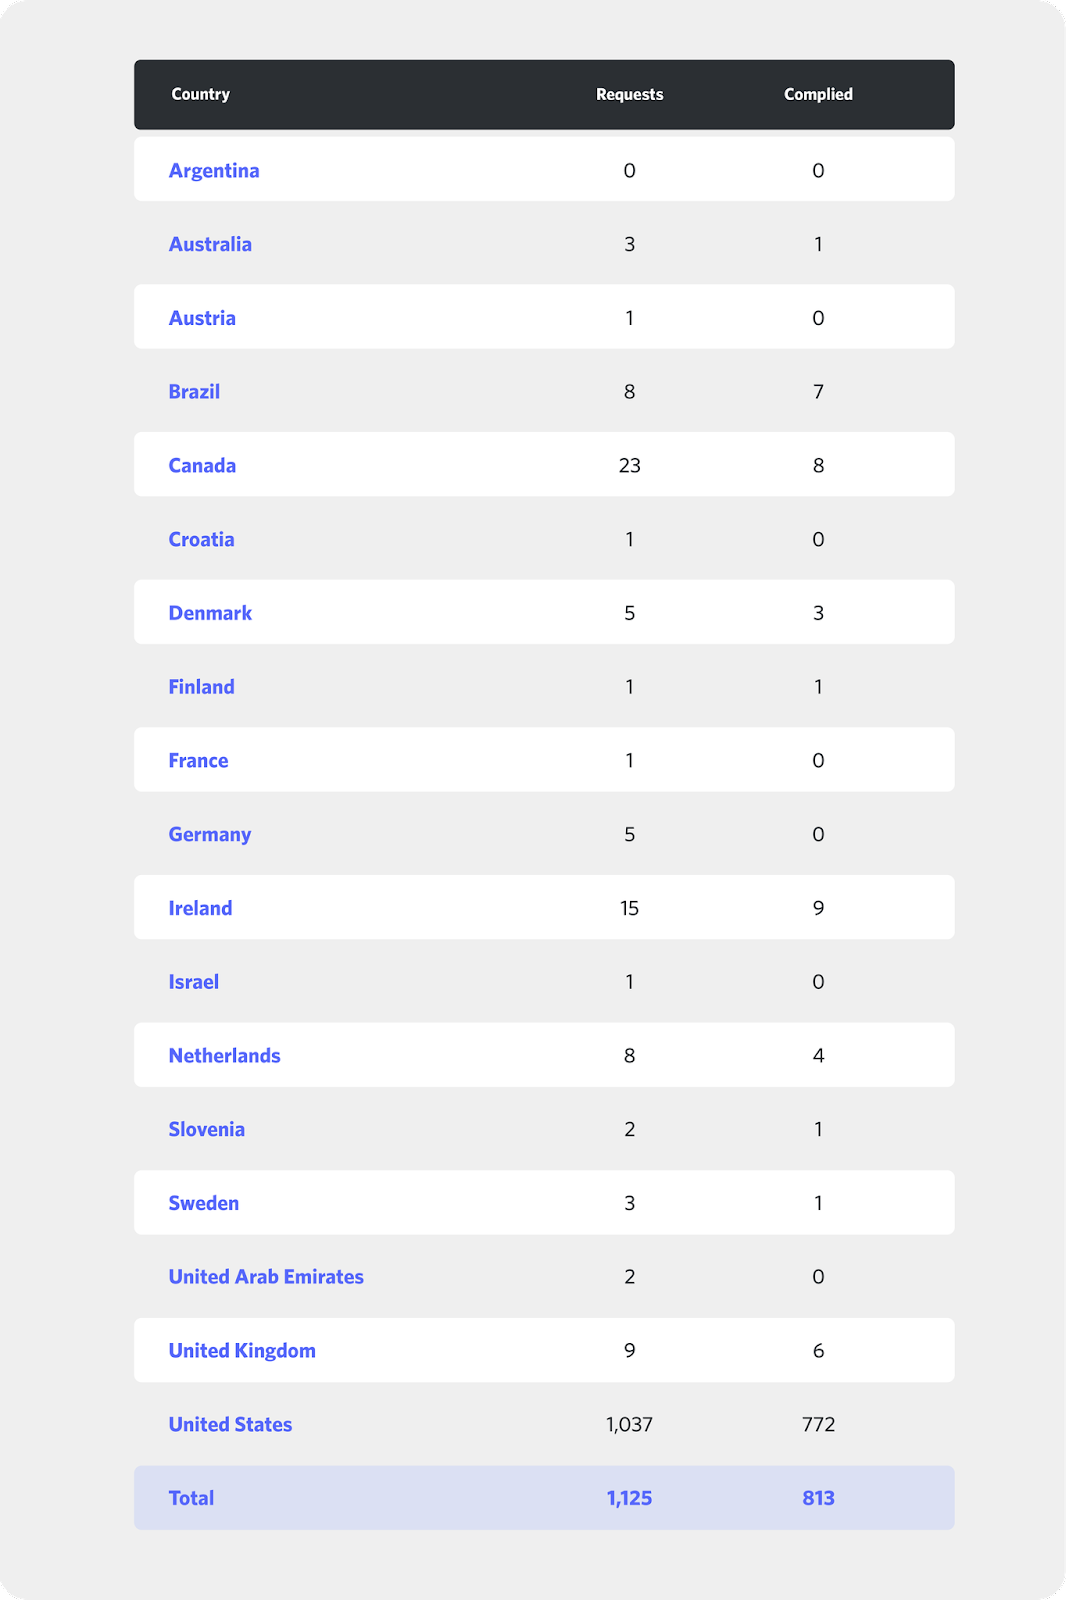Open the Argentina country link
This screenshot has width=1066, height=1600.
point(214,171)
